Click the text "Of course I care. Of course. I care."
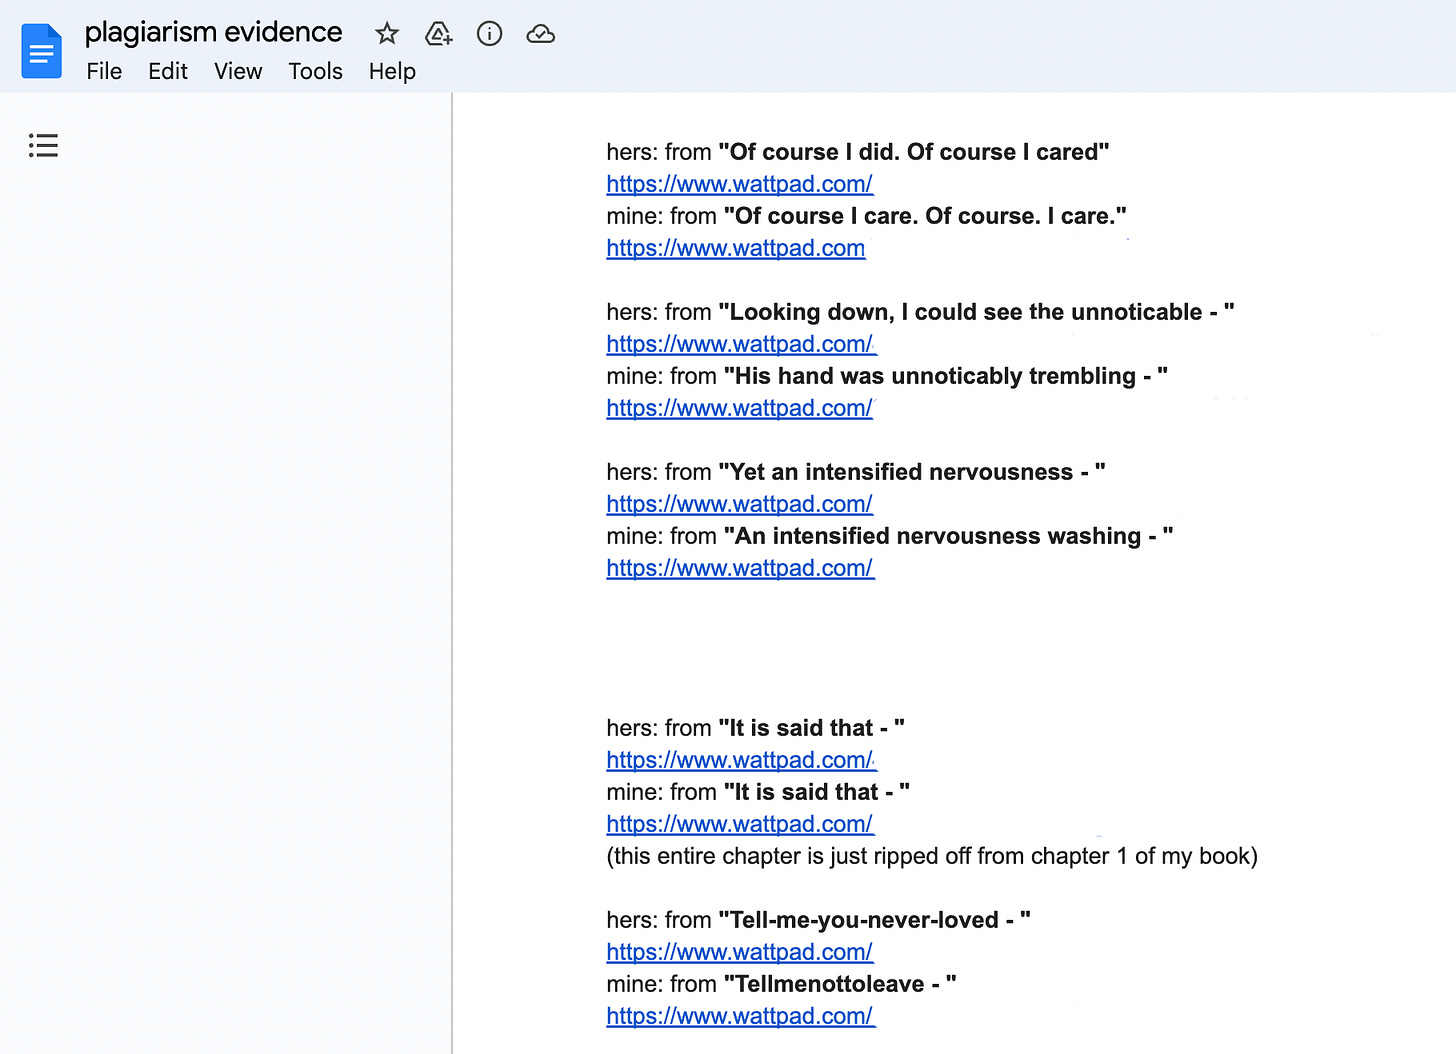 coord(925,216)
